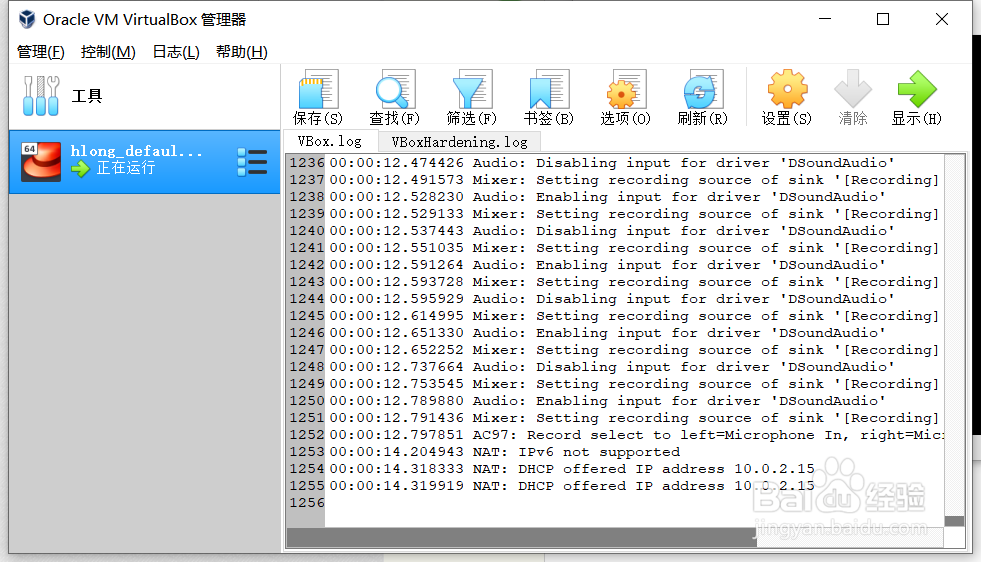Click the Discard (清除) arrow icon
981x562 pixels.
coord(853,89)
